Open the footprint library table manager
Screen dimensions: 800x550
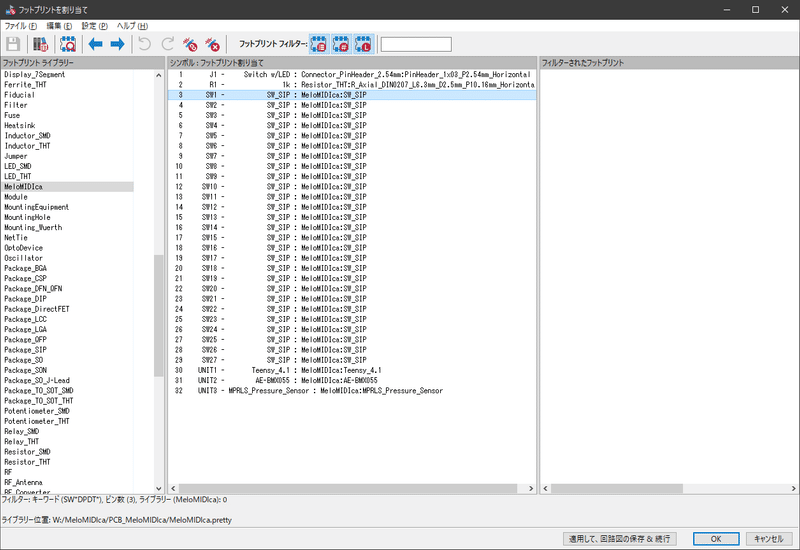click(40, 44)
